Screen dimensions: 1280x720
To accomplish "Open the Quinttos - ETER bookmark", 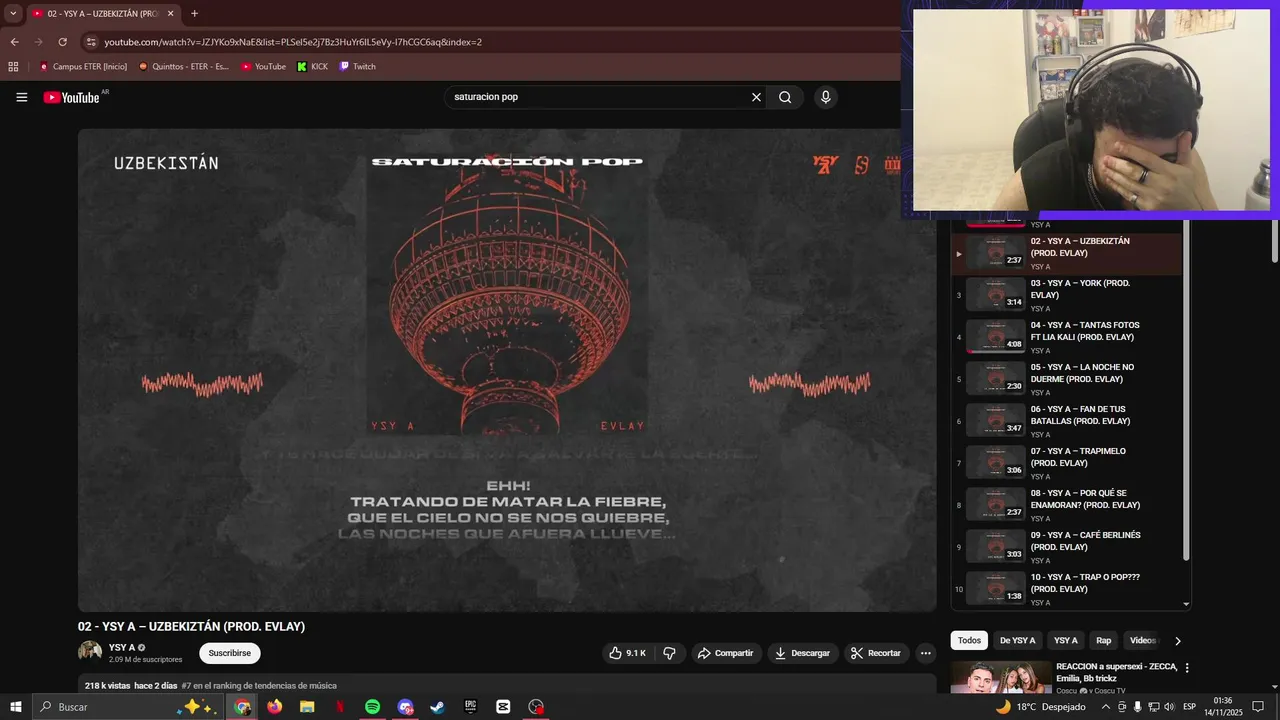I will [x=183, y=67].
